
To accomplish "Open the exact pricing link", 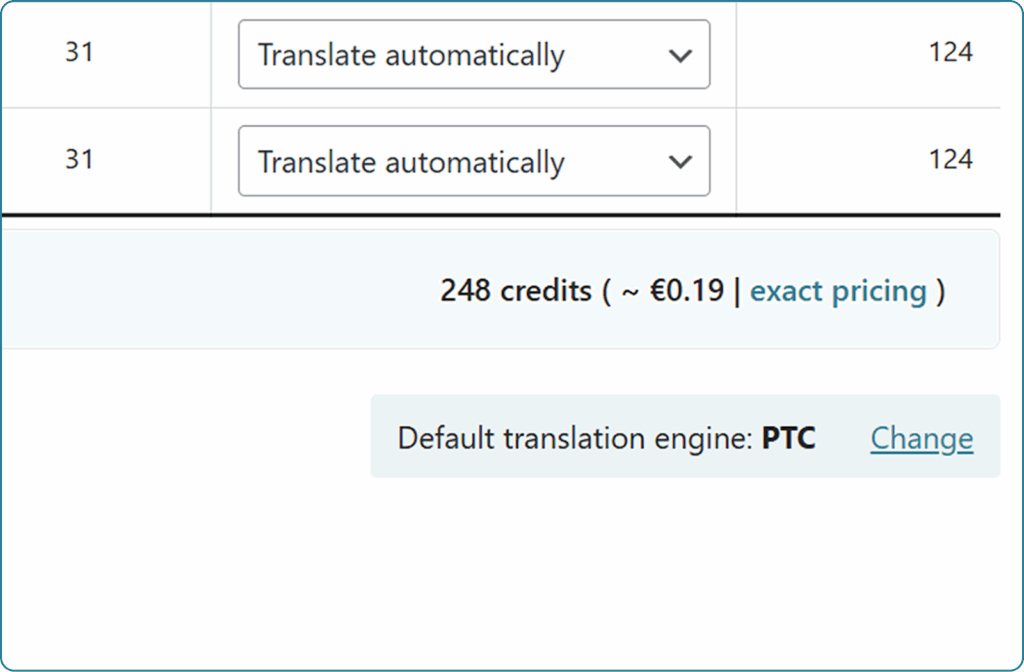I will click(838, 291).
